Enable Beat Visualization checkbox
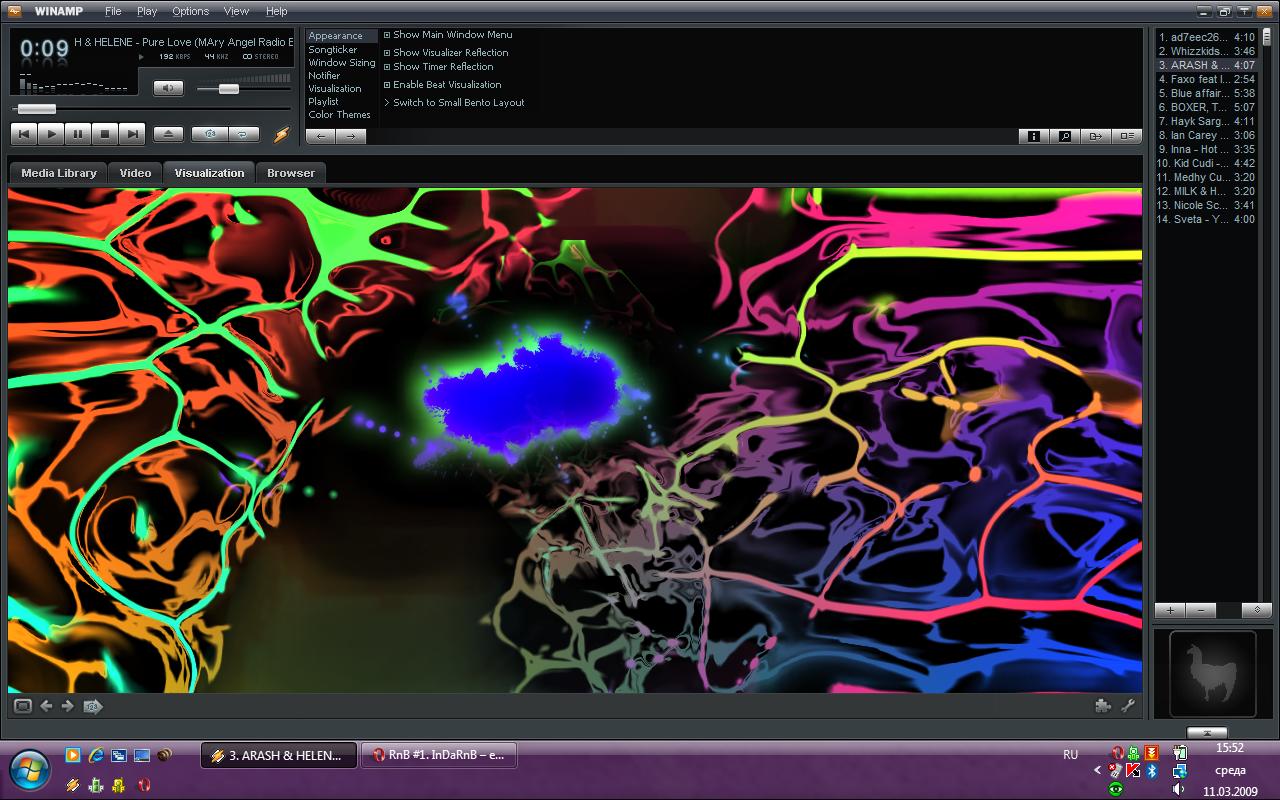Viewport: 1280px width, 800px height. coord(387,85)
